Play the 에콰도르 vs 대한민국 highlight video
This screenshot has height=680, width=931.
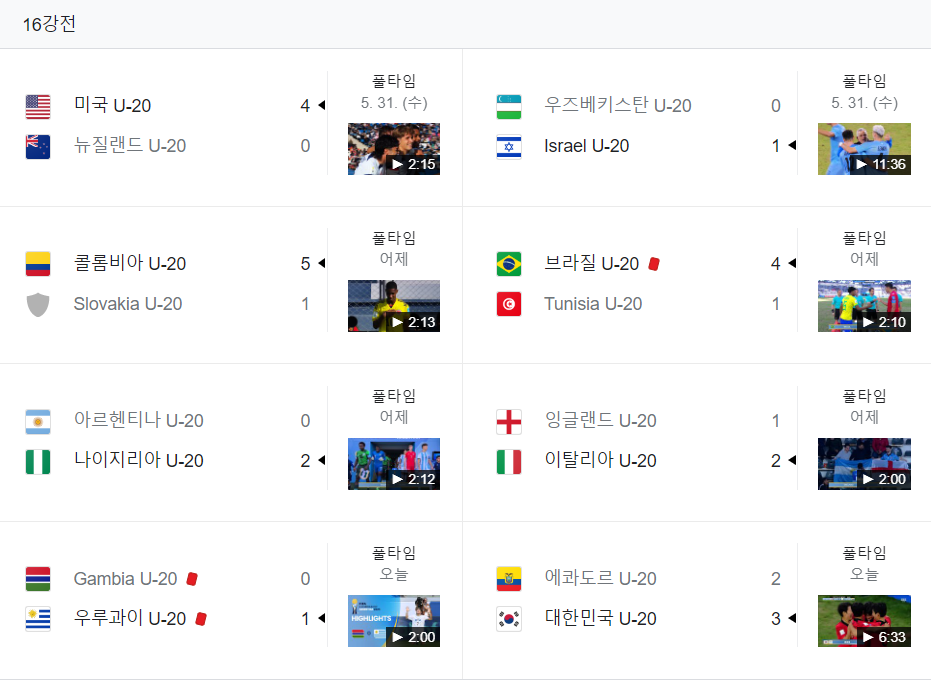[864, 620]
